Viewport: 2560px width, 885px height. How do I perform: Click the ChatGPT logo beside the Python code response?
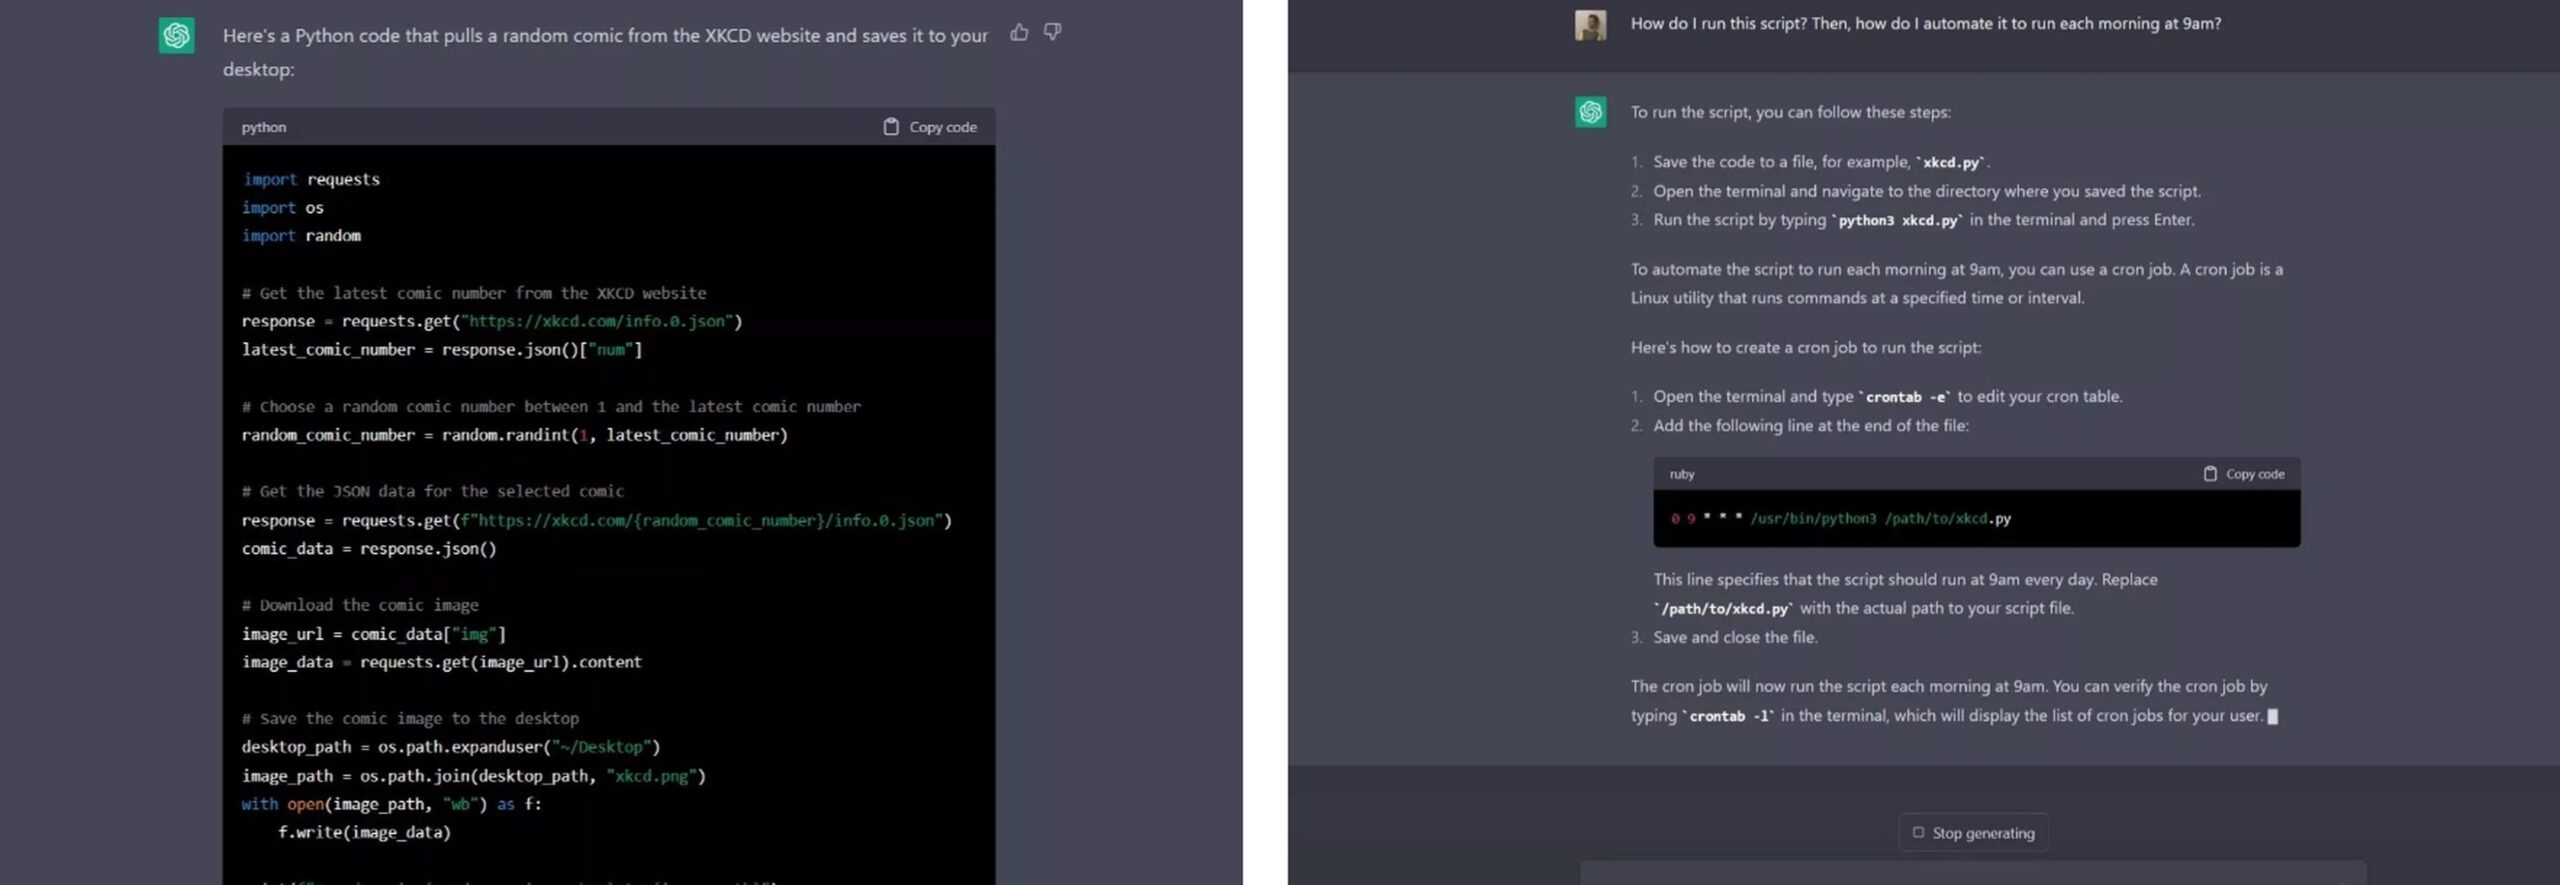[x=177, y=36]
